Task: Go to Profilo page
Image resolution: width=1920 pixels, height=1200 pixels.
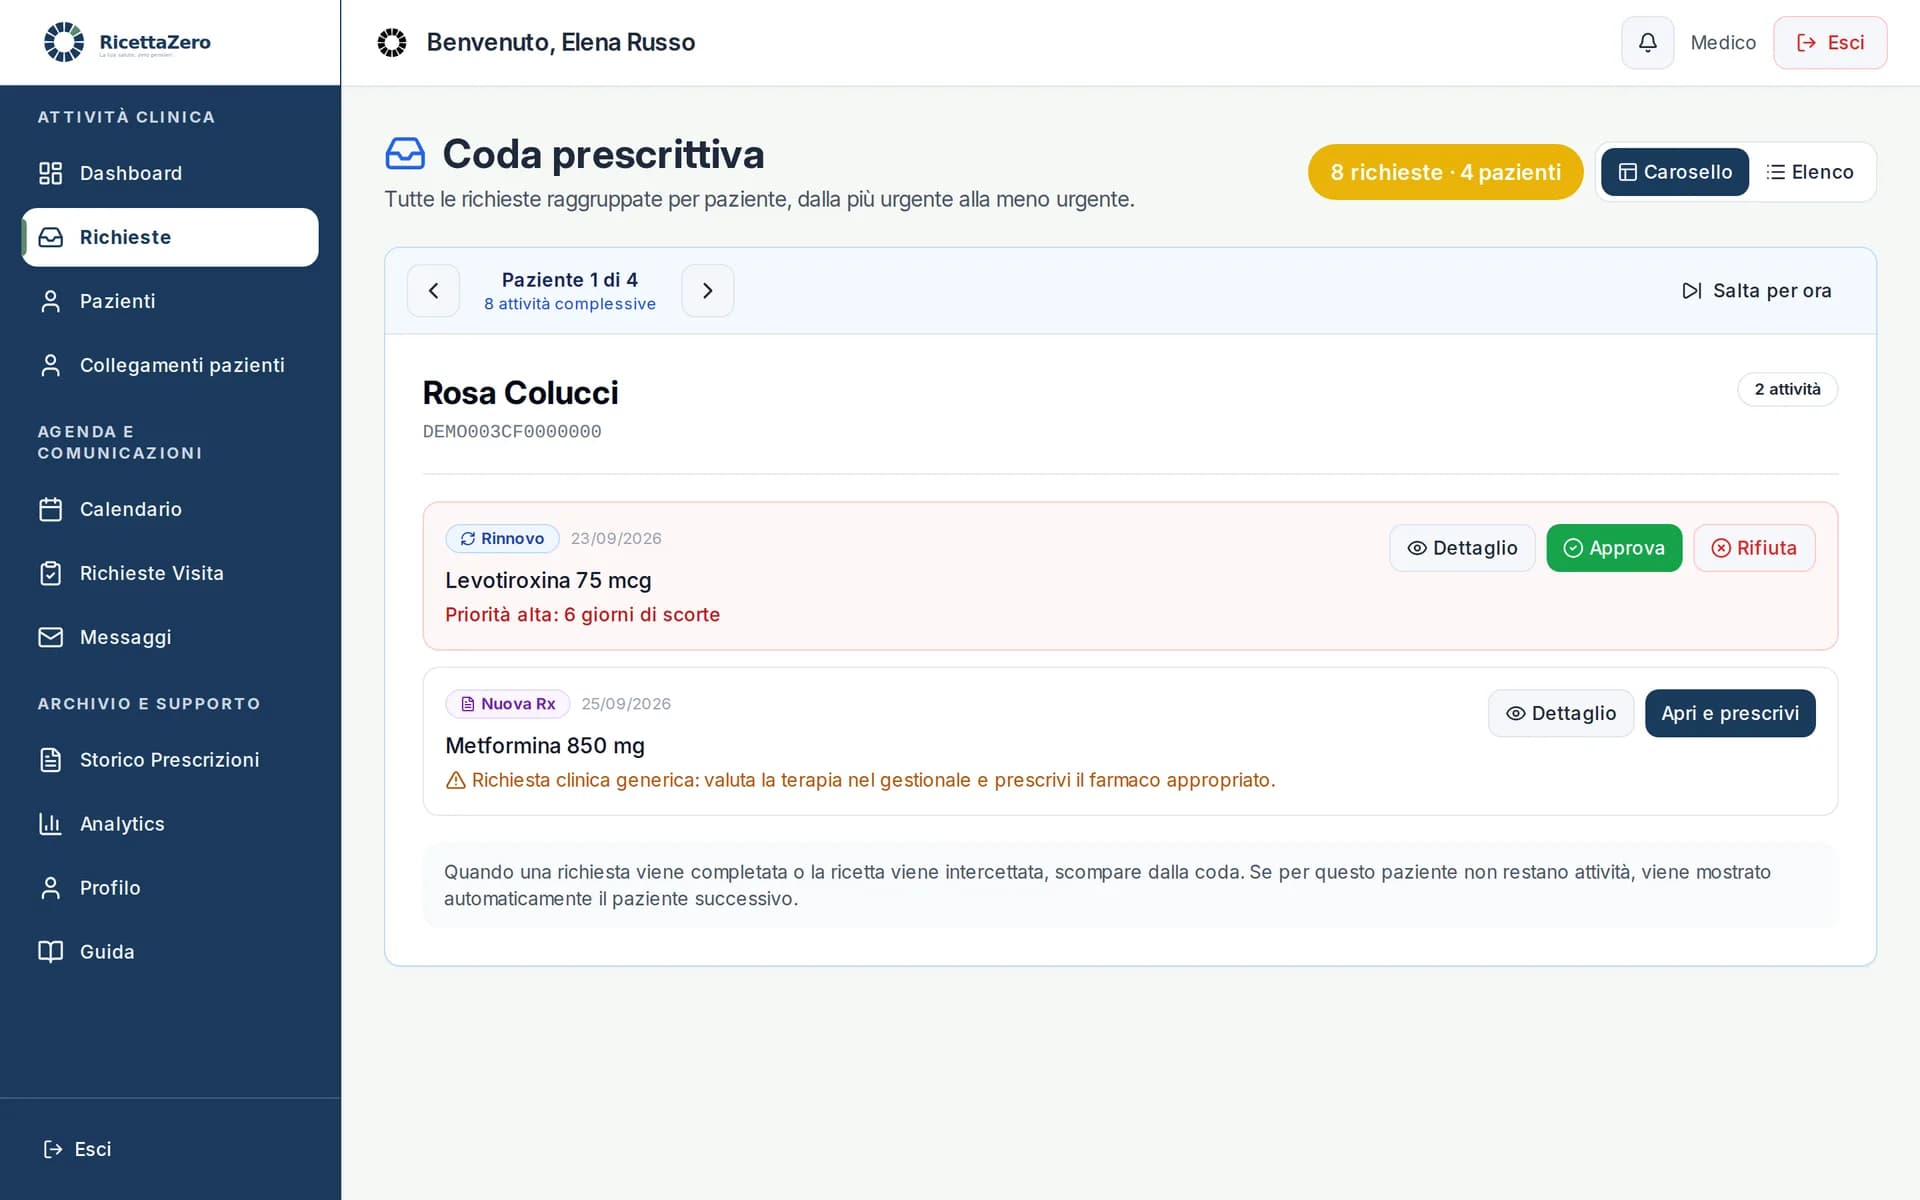Action: pos(170,888)
